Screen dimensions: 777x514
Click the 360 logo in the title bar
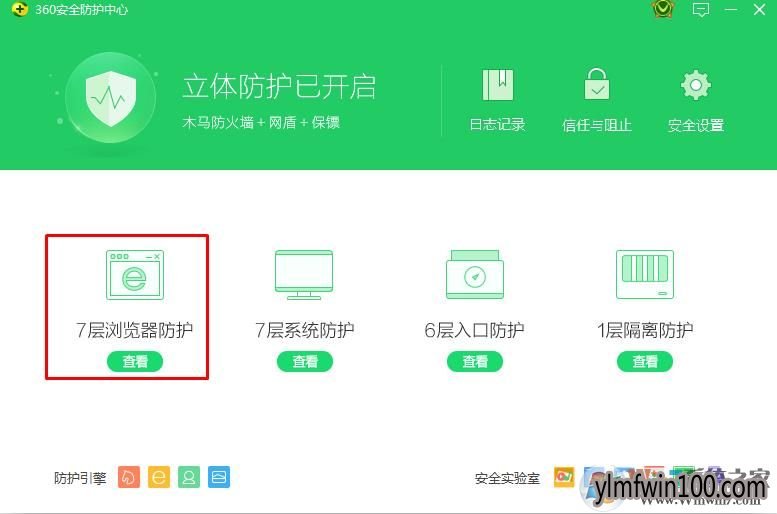pyautogui.click(x=19, y=9)
